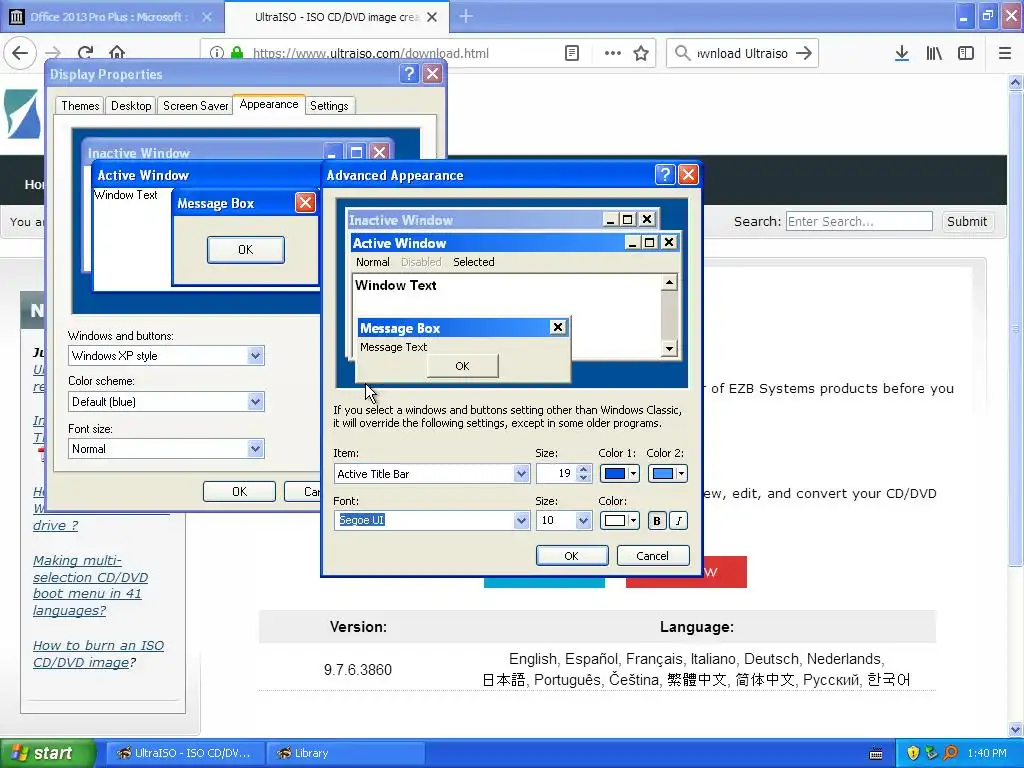Switch to the Desktop tab

coord(131,106)
